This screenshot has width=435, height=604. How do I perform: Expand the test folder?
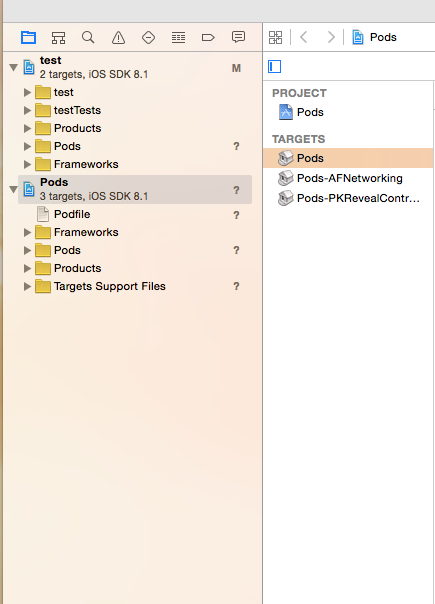(x=27, y=92)
